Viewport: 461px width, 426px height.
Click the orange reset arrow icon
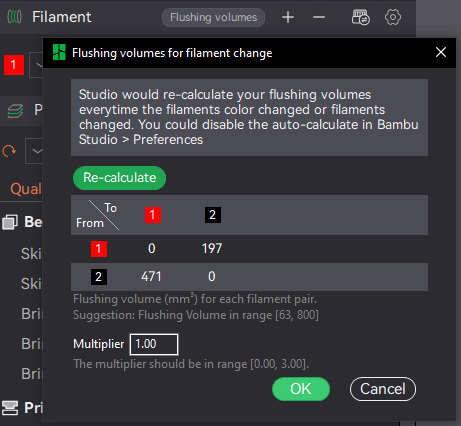point(9,151)
